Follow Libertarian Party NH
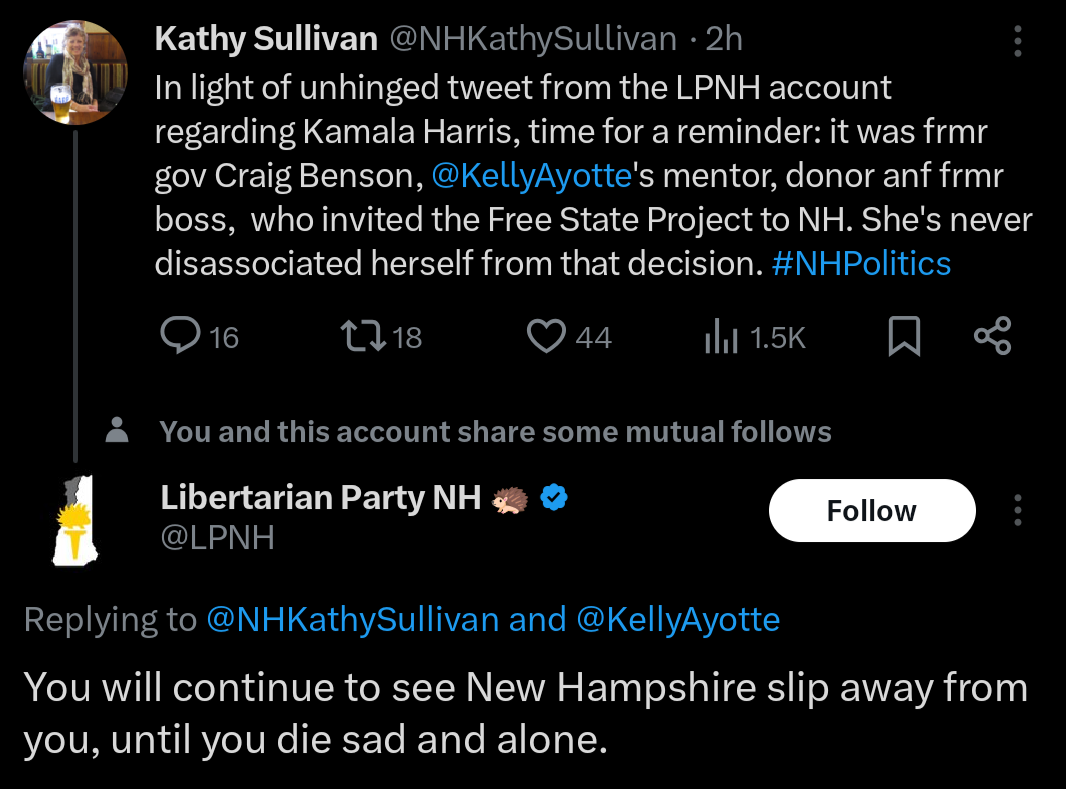 coord(871,510)
